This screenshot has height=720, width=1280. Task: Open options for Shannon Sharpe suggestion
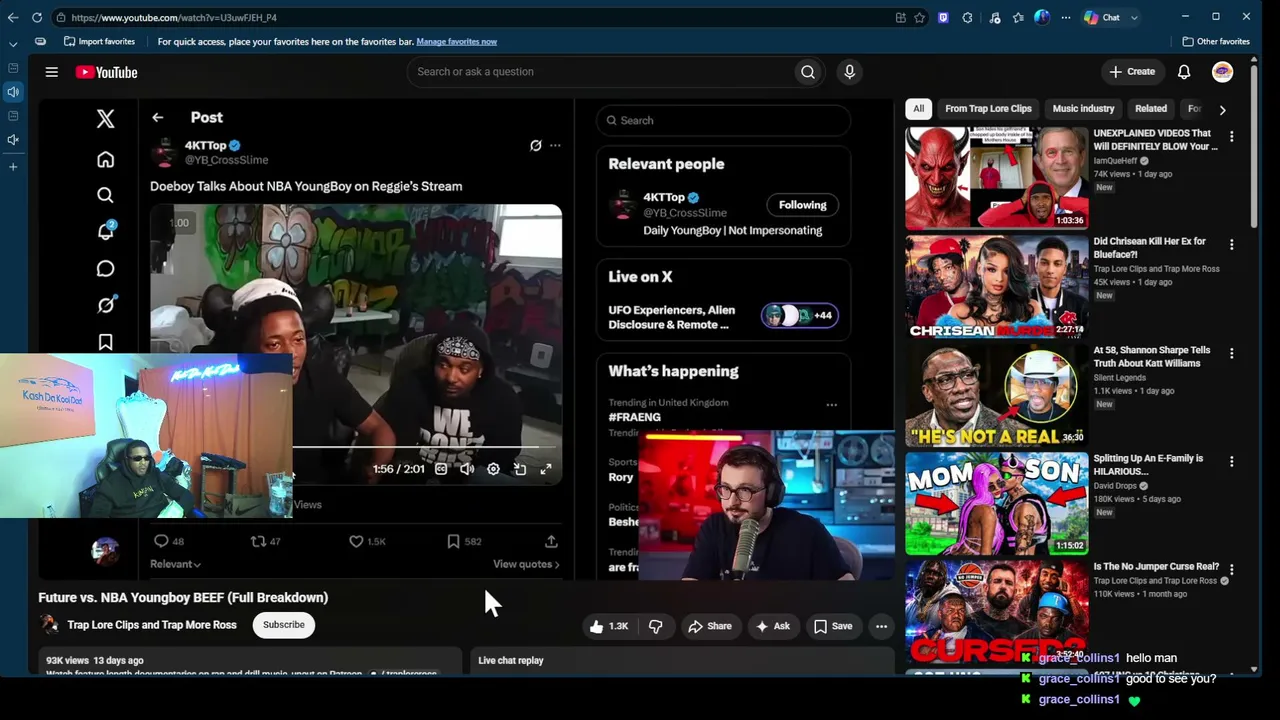[1231, 353]
